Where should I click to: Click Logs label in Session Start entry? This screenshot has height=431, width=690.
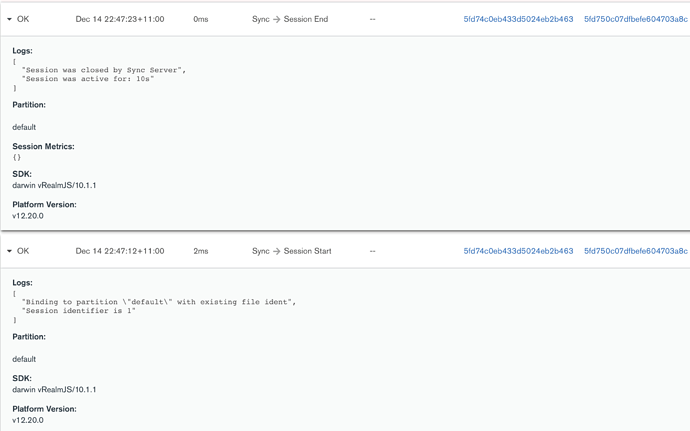[x=22, y=283]
